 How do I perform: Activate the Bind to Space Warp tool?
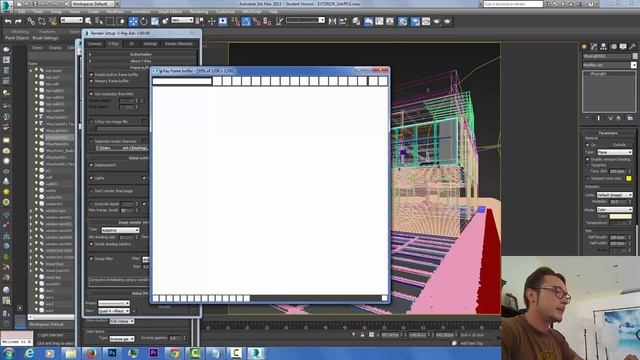pos(53,21)
